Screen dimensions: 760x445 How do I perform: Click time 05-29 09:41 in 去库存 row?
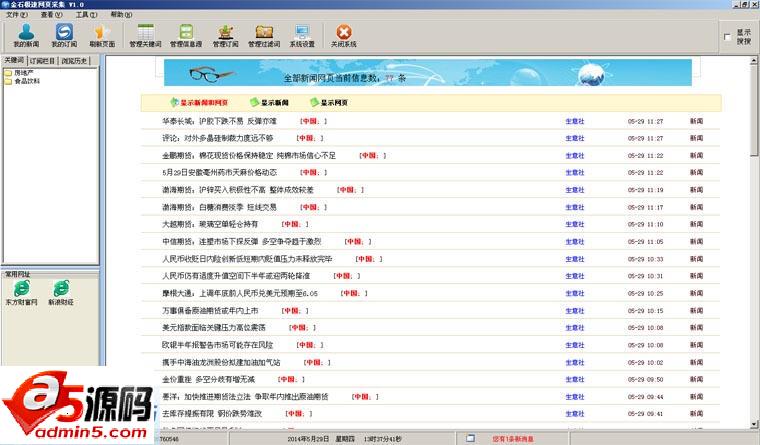pyautogui.click(x=645, y=414)
